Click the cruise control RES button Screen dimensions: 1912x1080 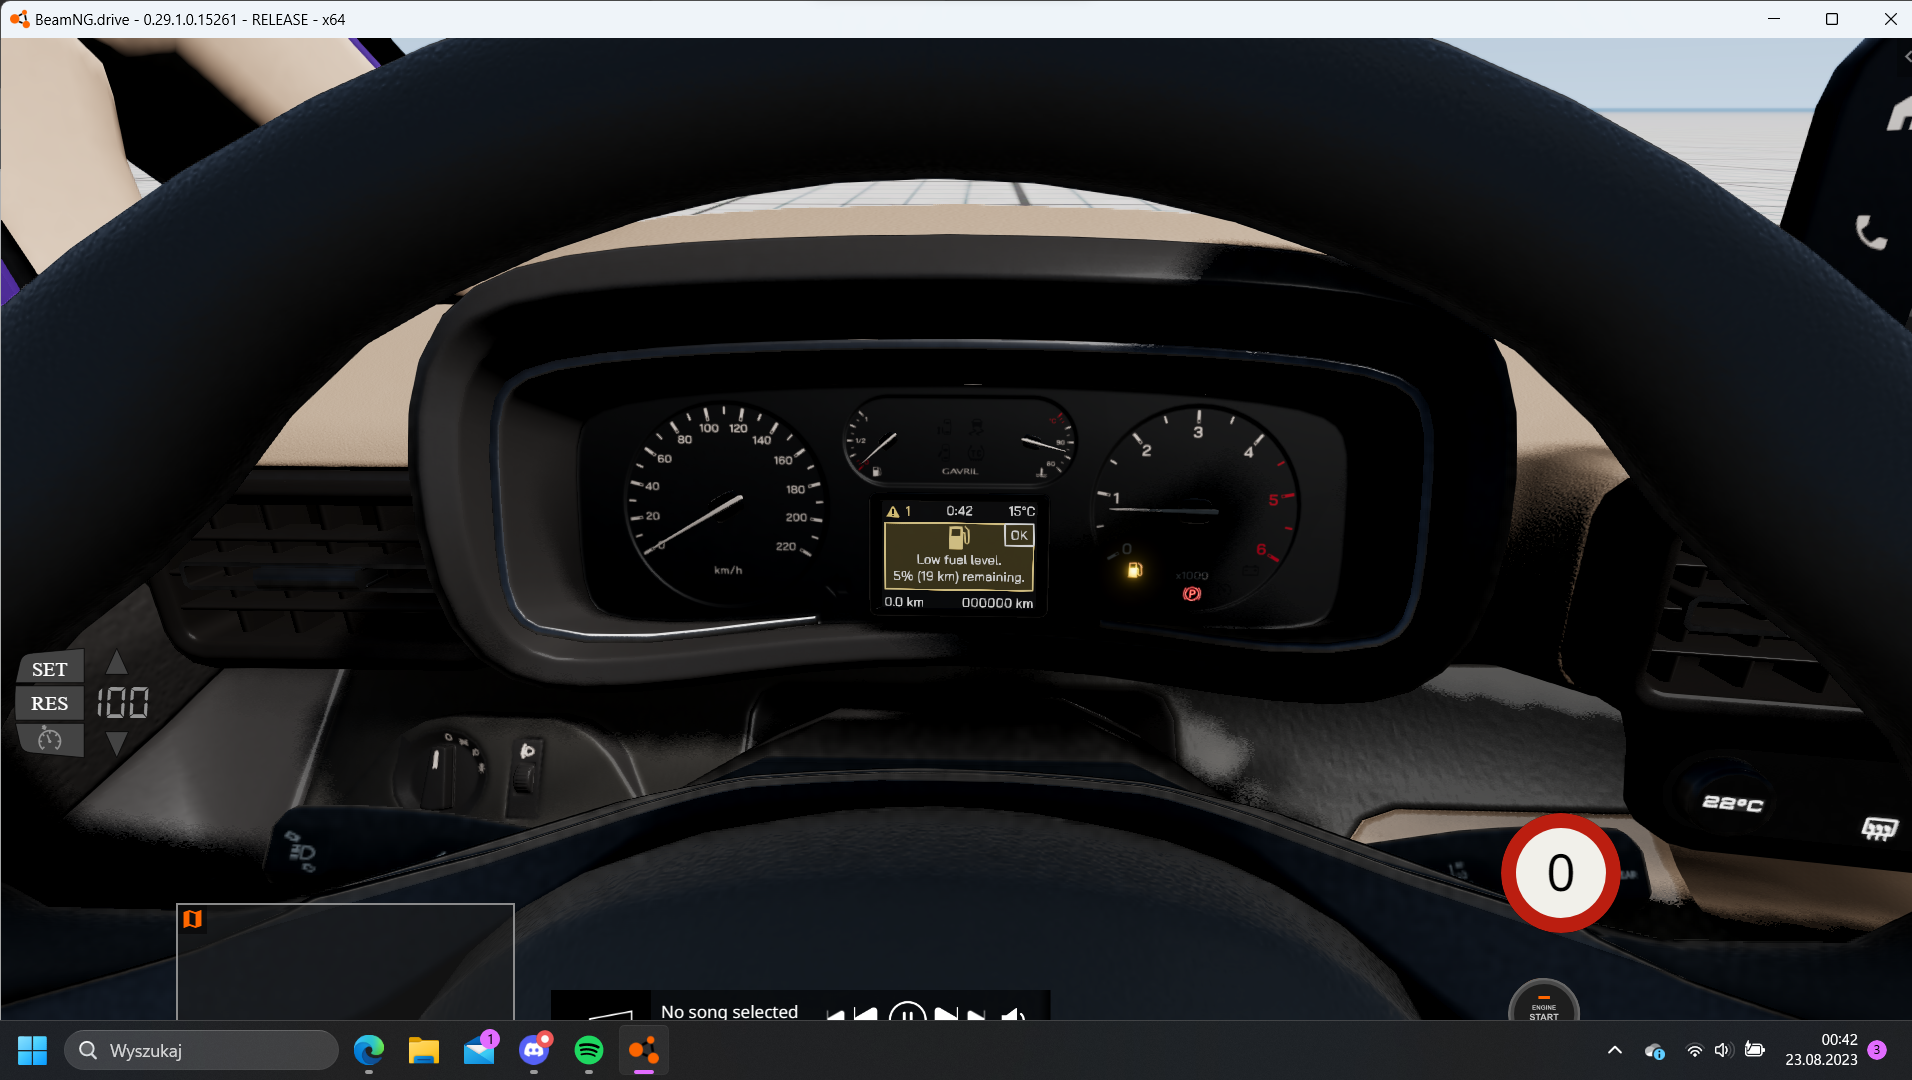tap(50, 703)
